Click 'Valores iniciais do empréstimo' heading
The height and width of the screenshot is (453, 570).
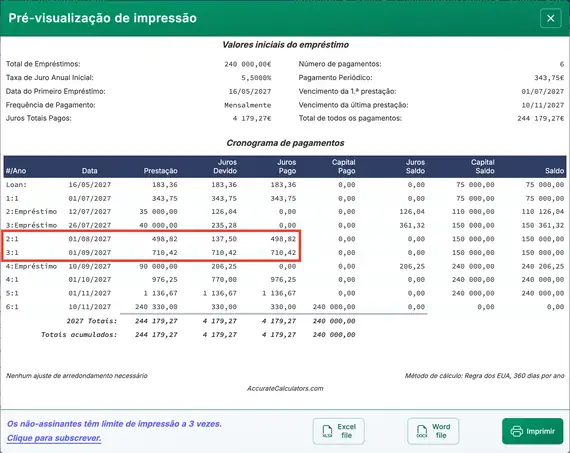click(x=285, y=45)
